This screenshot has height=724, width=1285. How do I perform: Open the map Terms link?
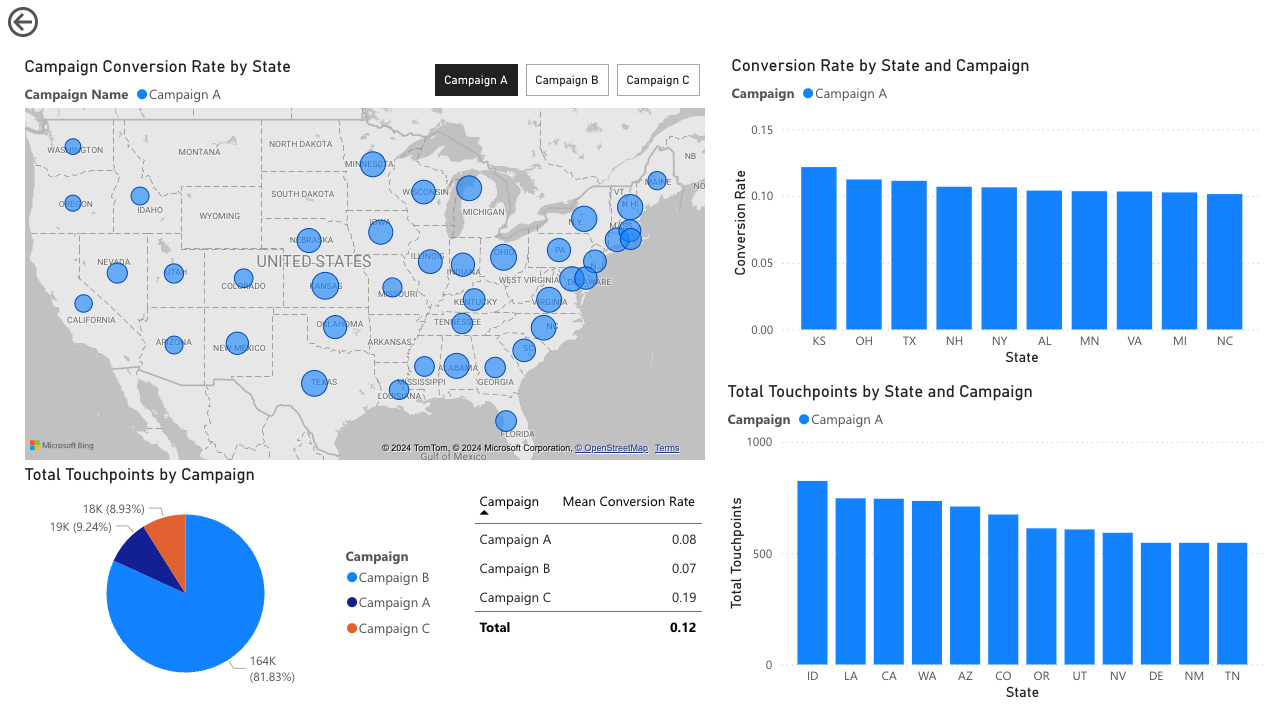(x=667, y=448)
